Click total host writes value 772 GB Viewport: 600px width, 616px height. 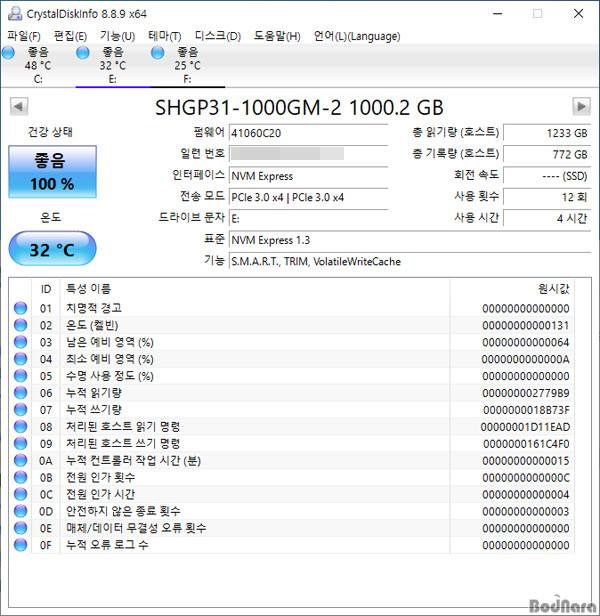coord(547,154)
